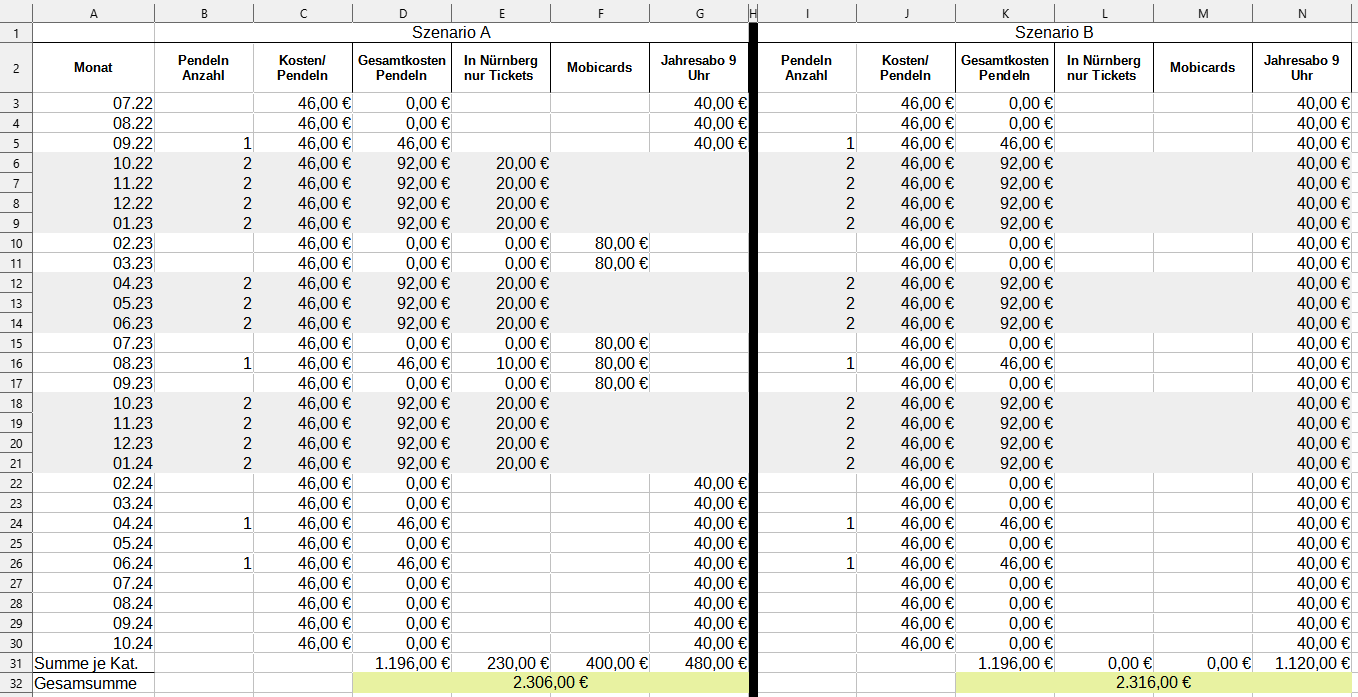This screenshot has width=1358, height=697.
Task: Click the 1.120,00 € sum cell
Action: (1302, 663)
